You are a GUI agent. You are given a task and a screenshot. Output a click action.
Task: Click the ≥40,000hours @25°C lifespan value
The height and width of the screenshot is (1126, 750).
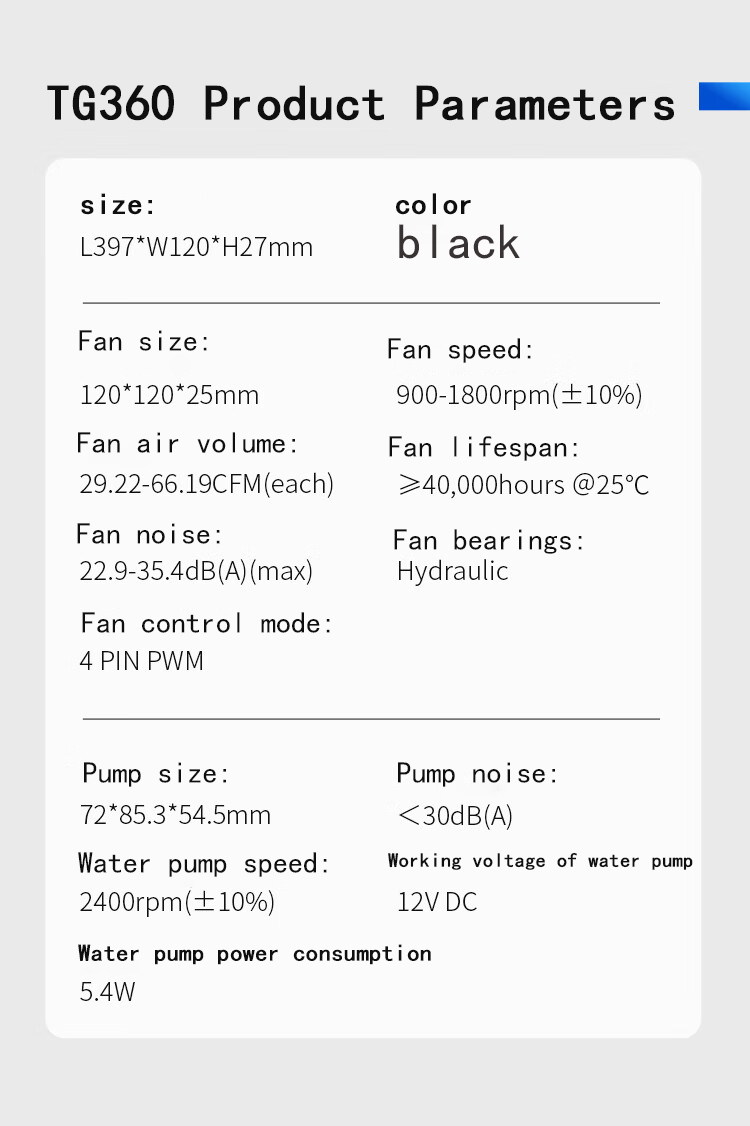[523, 486]
